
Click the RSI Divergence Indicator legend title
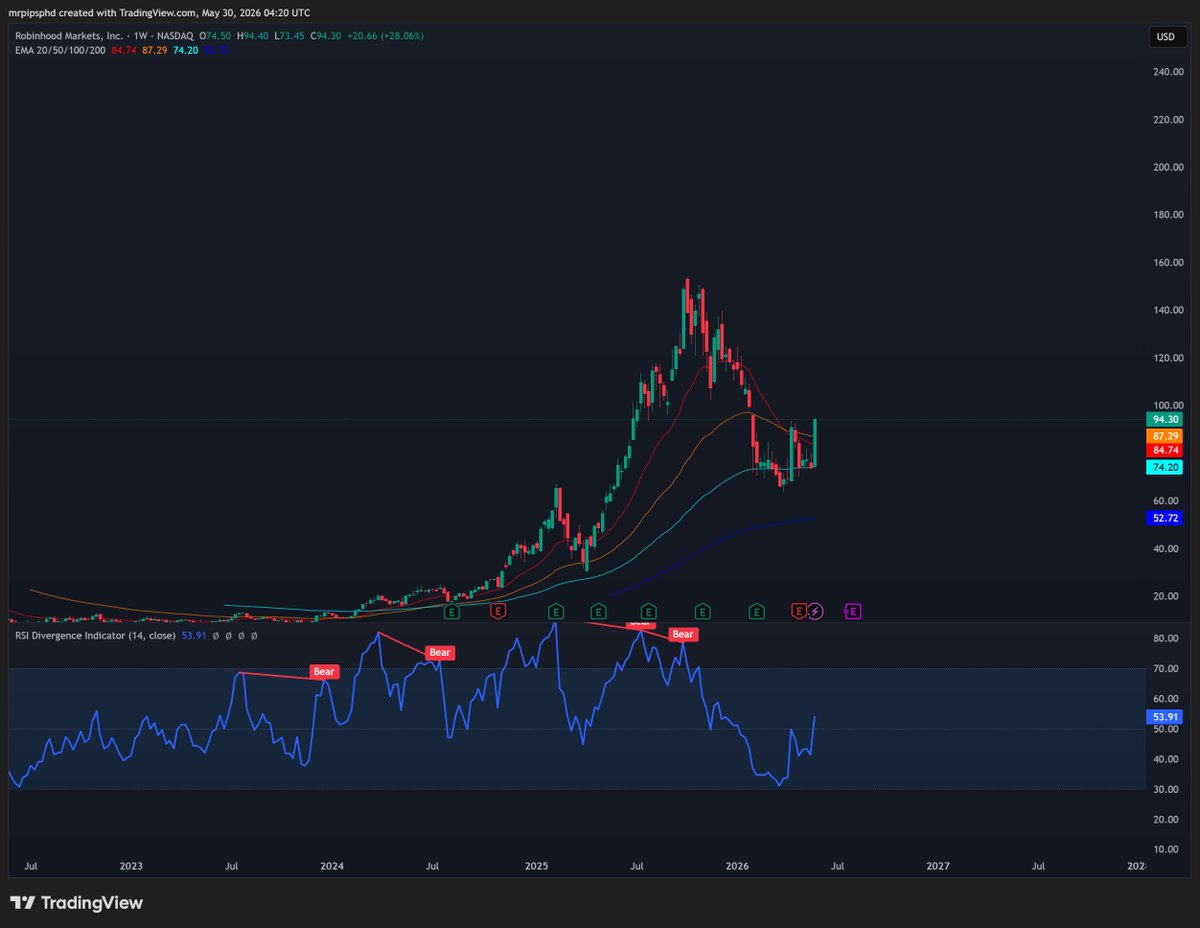(x=94, y=635)
